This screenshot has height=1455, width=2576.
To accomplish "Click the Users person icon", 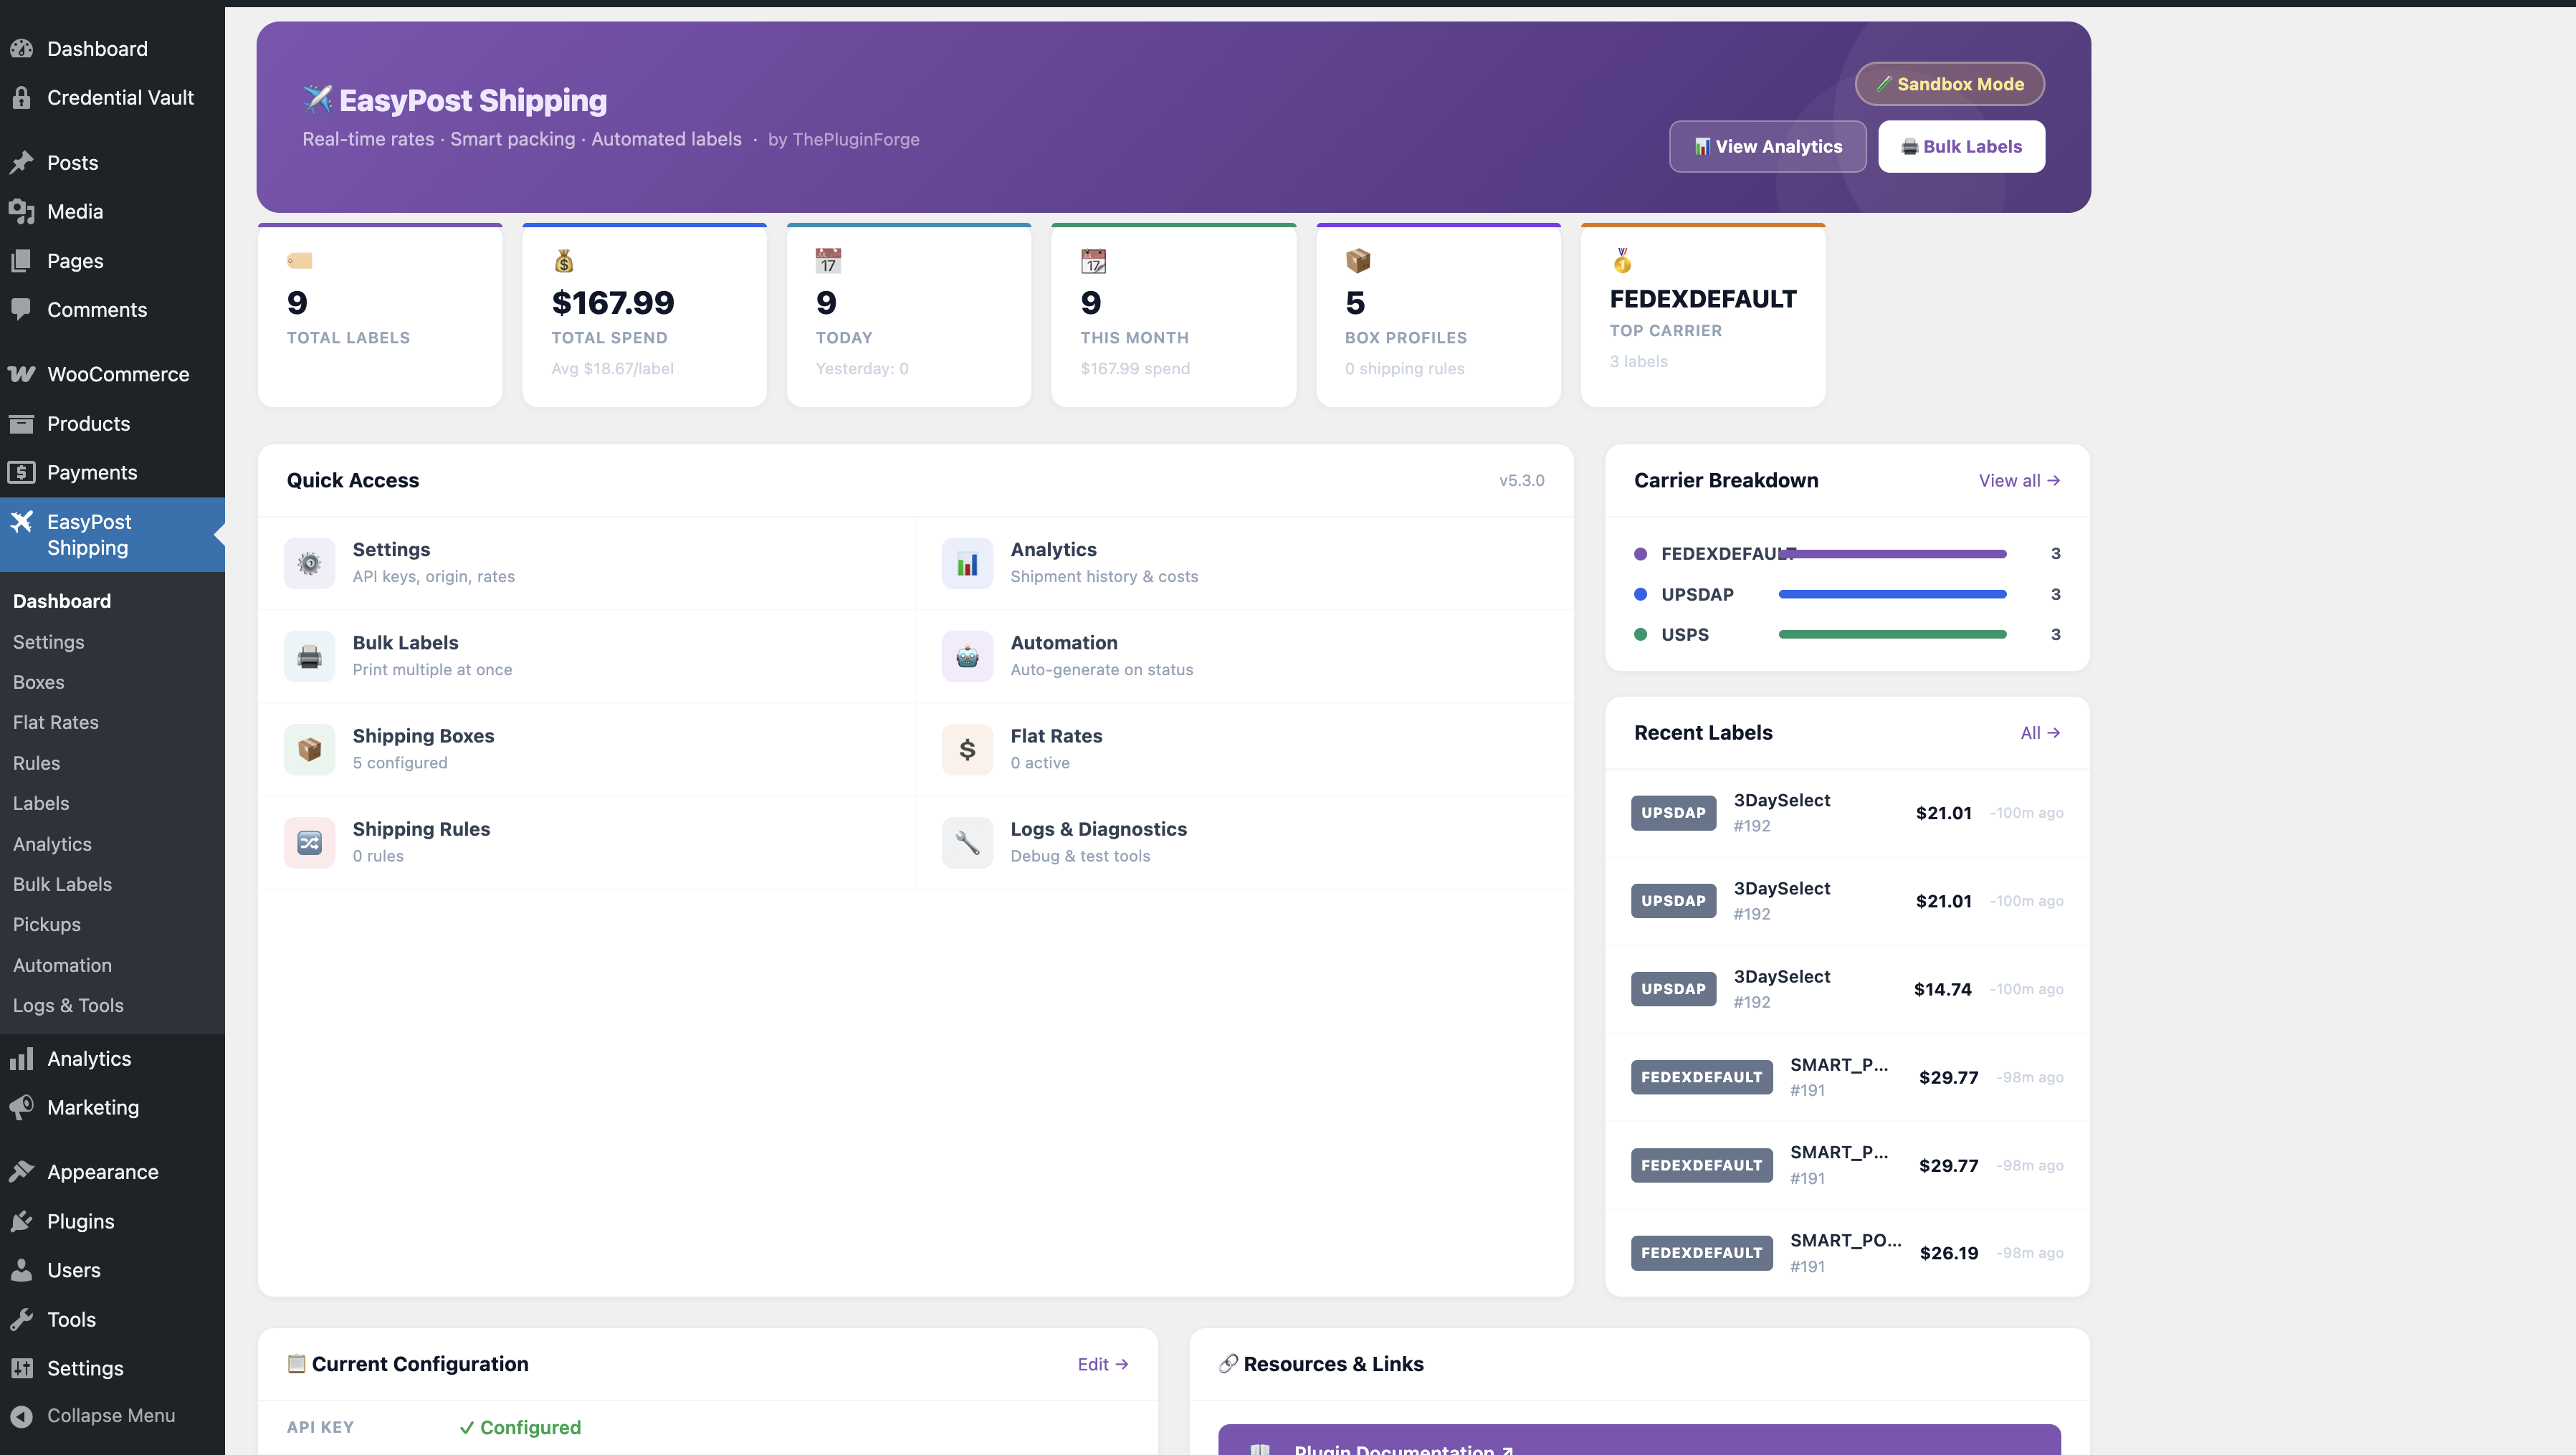I will [x=22, y=1270].
